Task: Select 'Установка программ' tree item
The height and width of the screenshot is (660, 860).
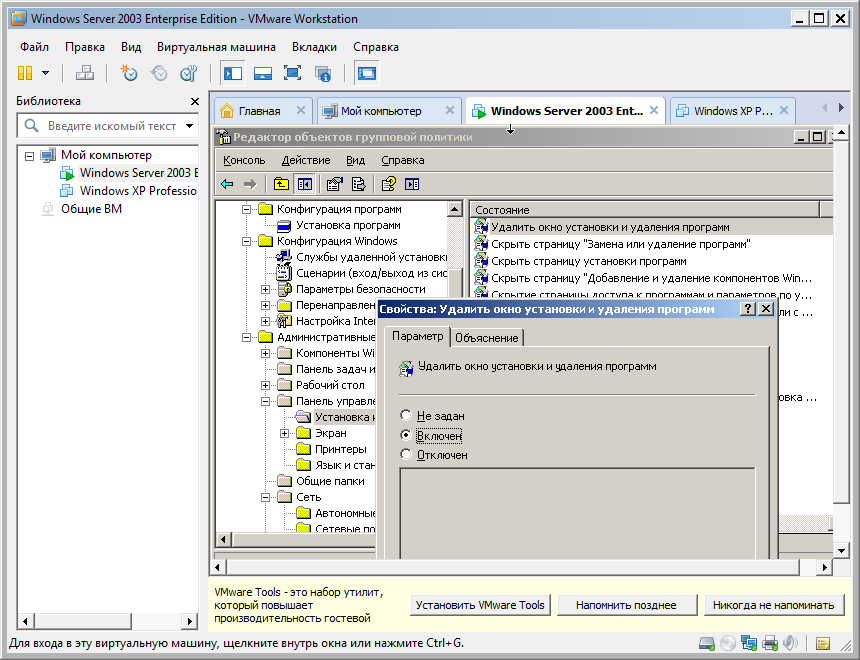Action: click(x=348, y=225)
